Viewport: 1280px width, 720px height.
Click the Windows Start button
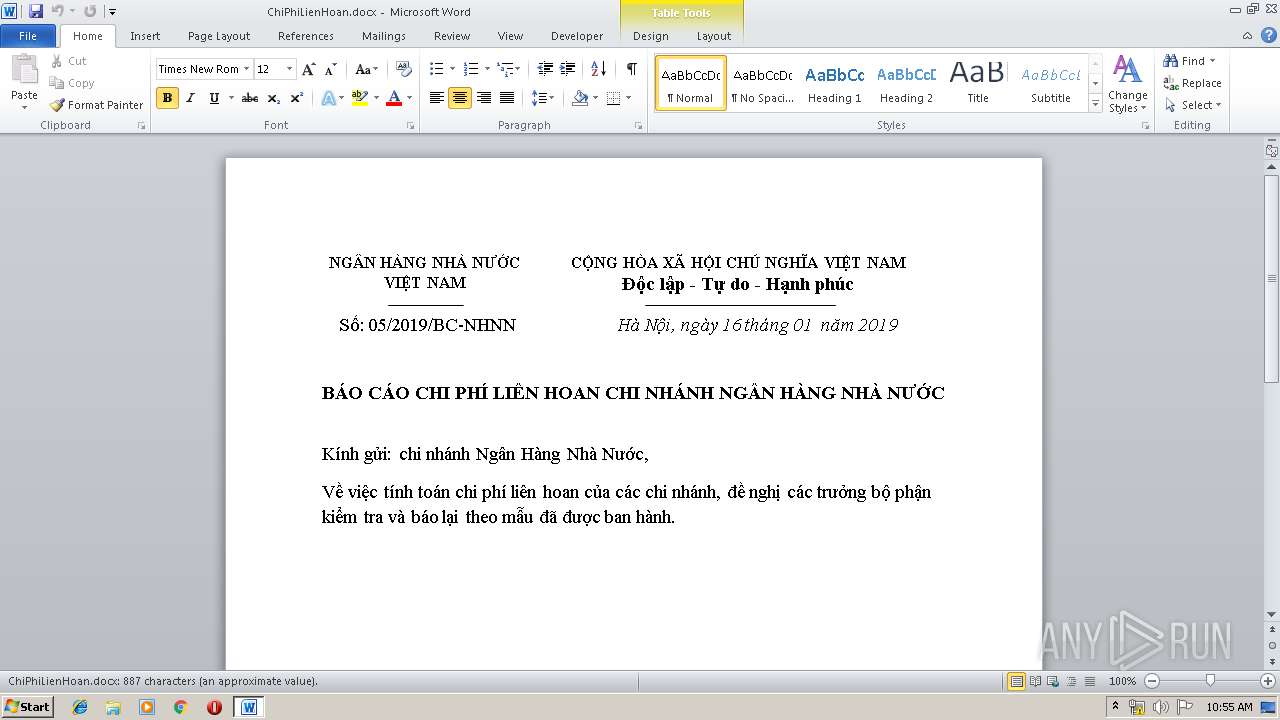[27, 707]
